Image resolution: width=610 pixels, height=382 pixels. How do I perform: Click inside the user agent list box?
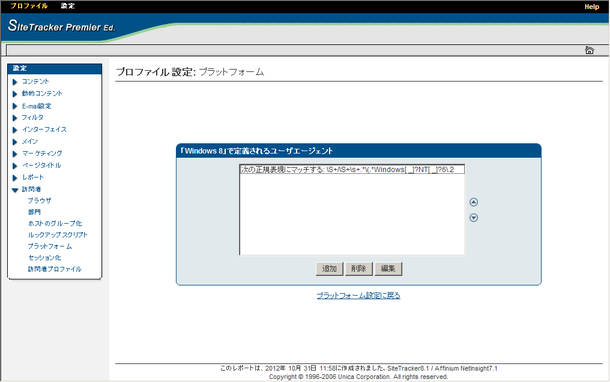[352, 210]
